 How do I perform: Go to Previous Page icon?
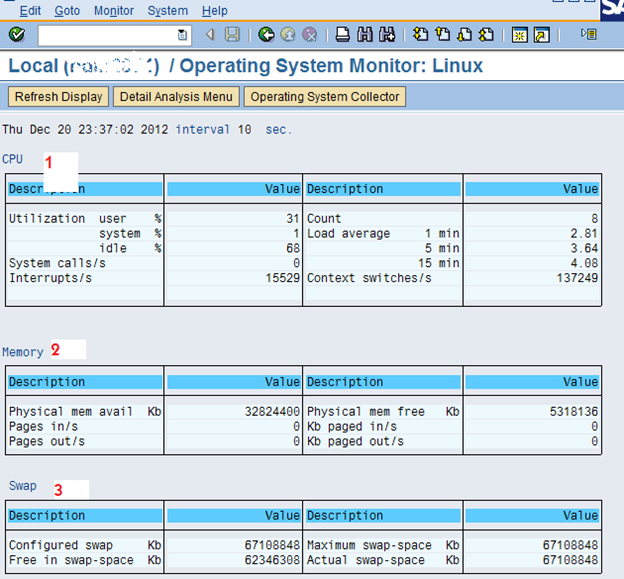tap(443, 35)
